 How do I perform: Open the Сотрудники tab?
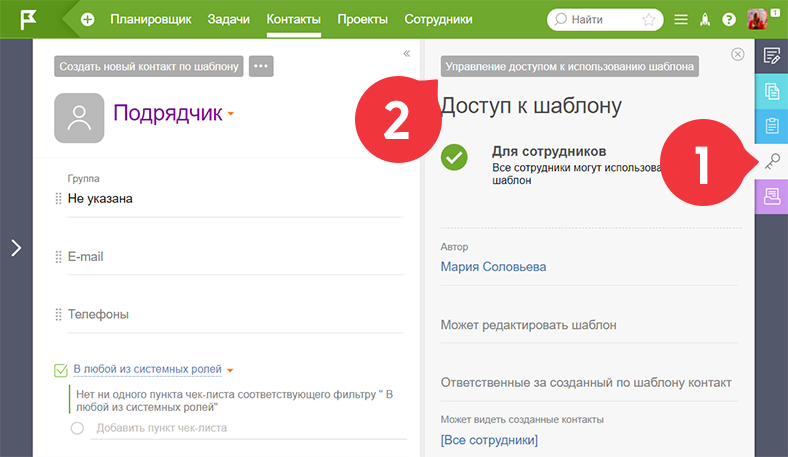(438, 20)
